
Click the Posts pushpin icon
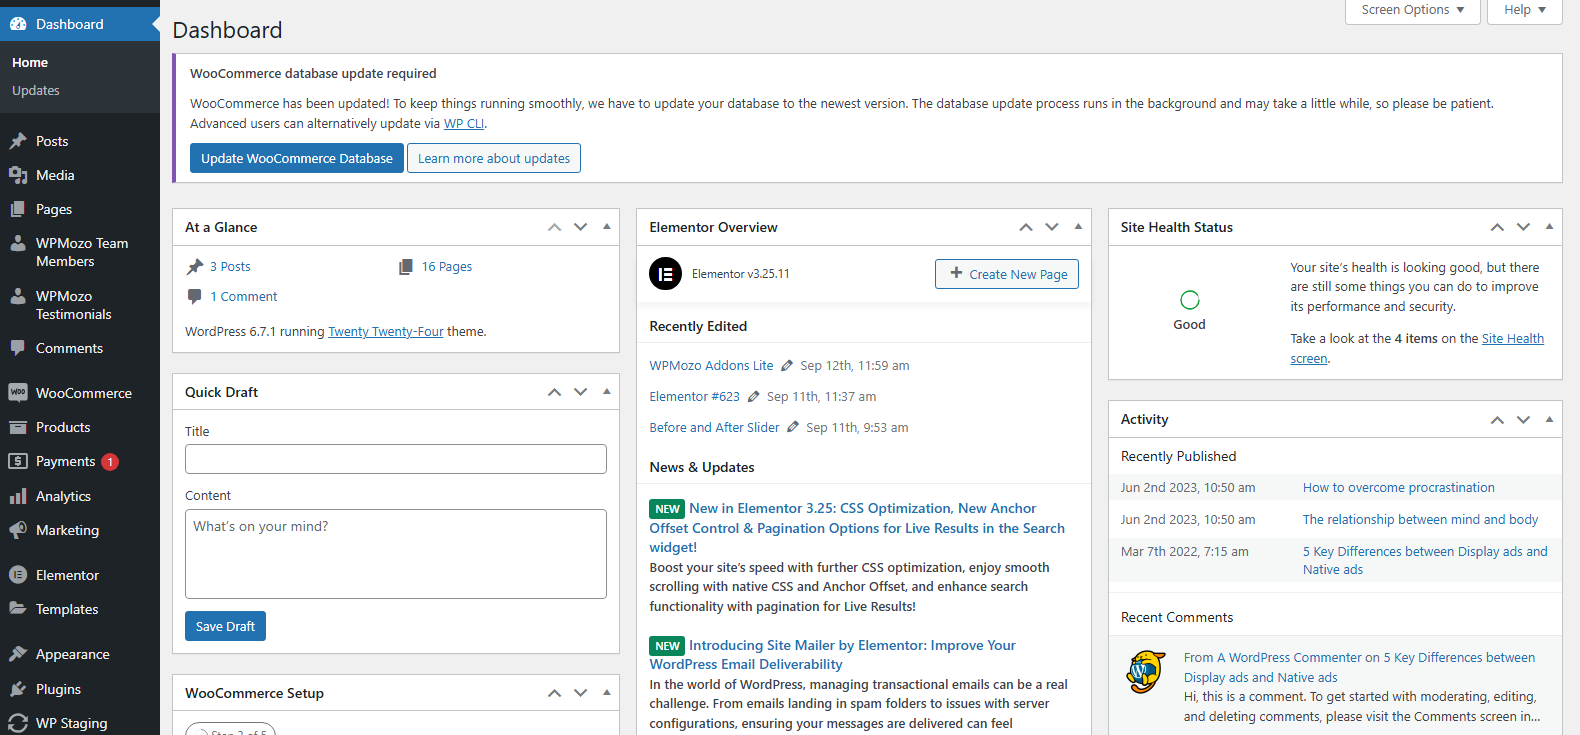[18, 141]
